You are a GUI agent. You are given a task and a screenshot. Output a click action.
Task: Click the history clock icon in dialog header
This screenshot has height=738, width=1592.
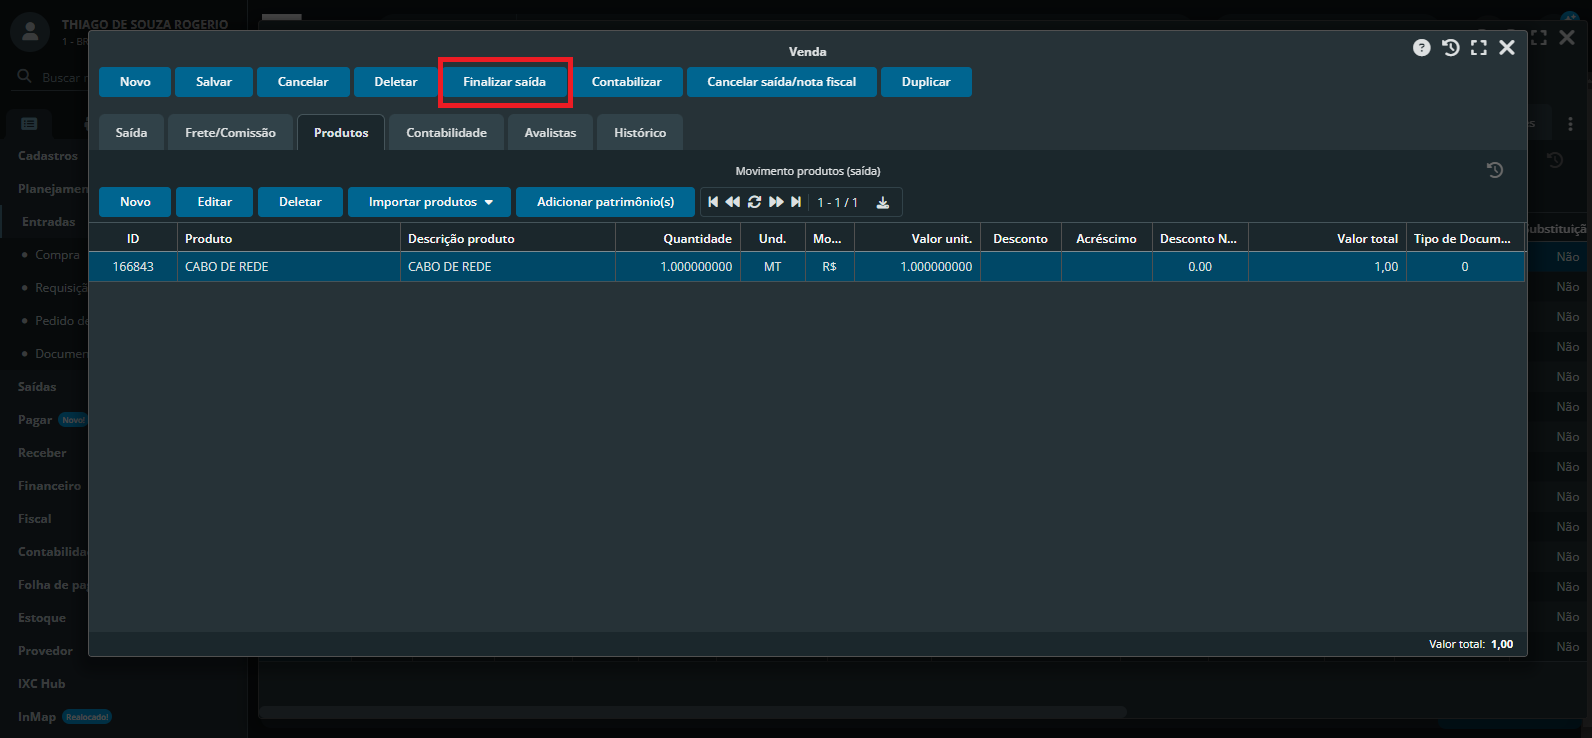[x=1450, y=48]
